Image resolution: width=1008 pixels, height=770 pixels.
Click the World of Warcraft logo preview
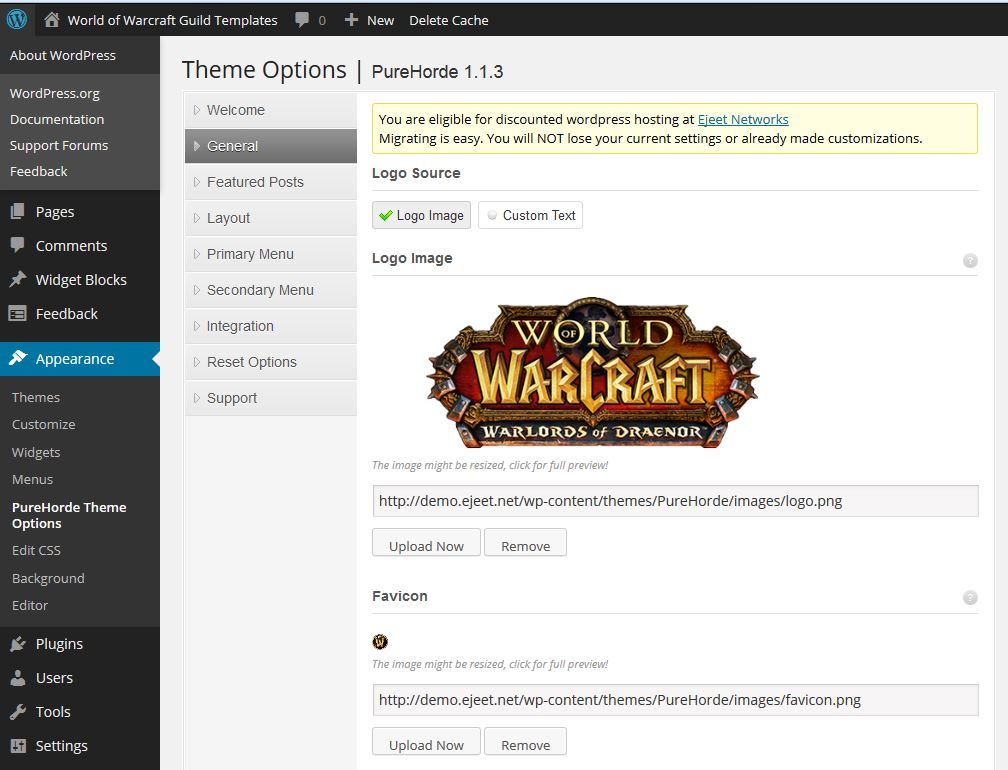(x=592, y=372)
